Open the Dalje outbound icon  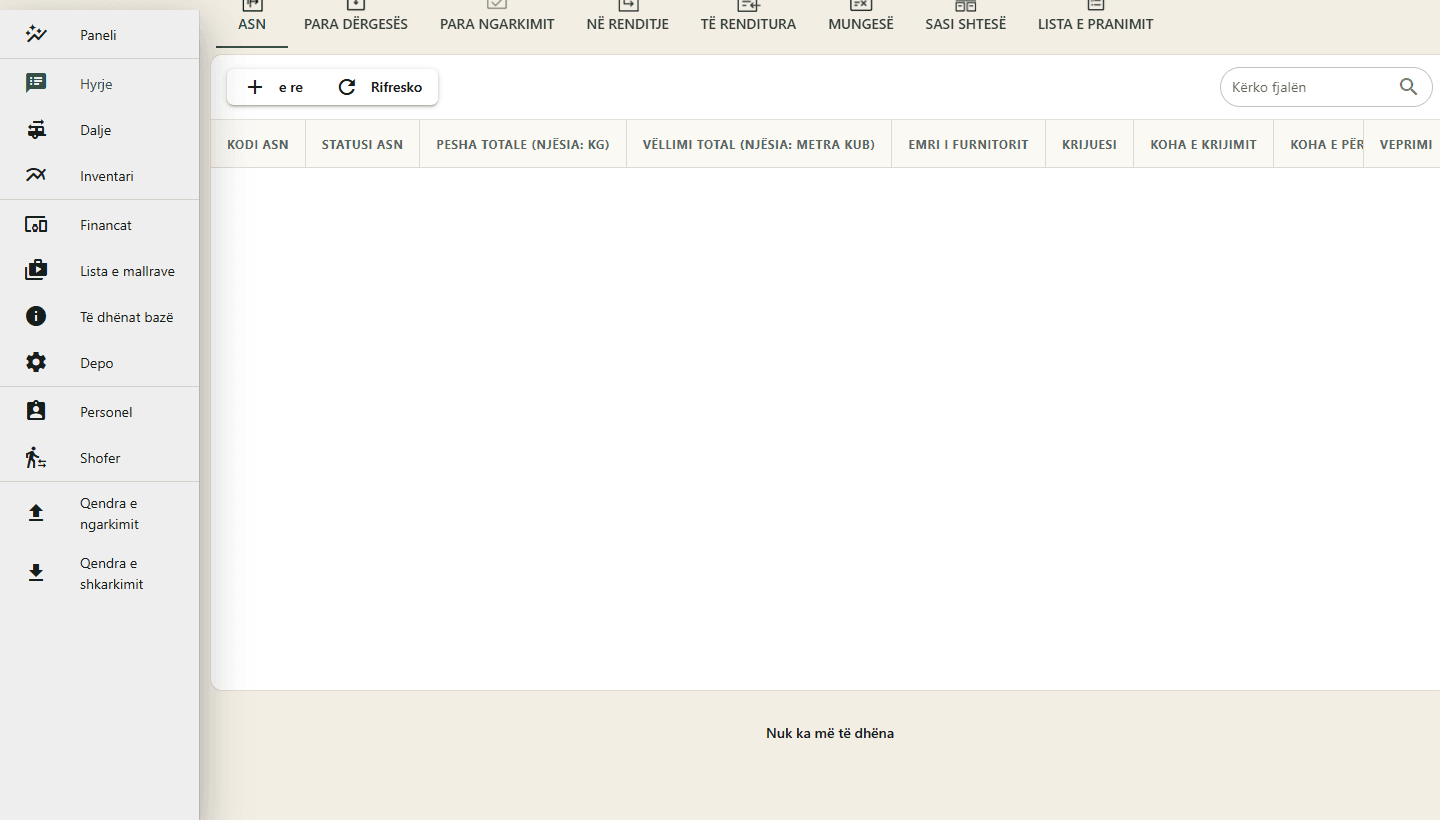(36, 130)
